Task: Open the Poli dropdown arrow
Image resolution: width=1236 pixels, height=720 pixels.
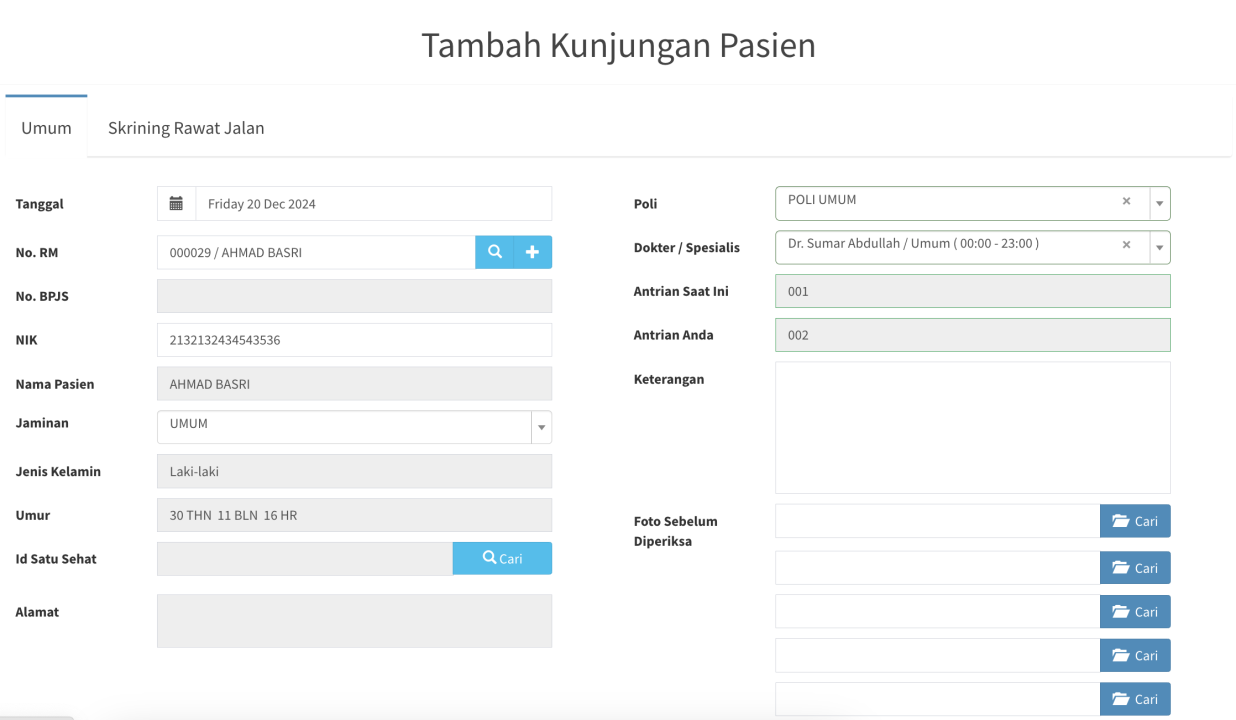Action: pyautogui.click(x=1160, y=203)
